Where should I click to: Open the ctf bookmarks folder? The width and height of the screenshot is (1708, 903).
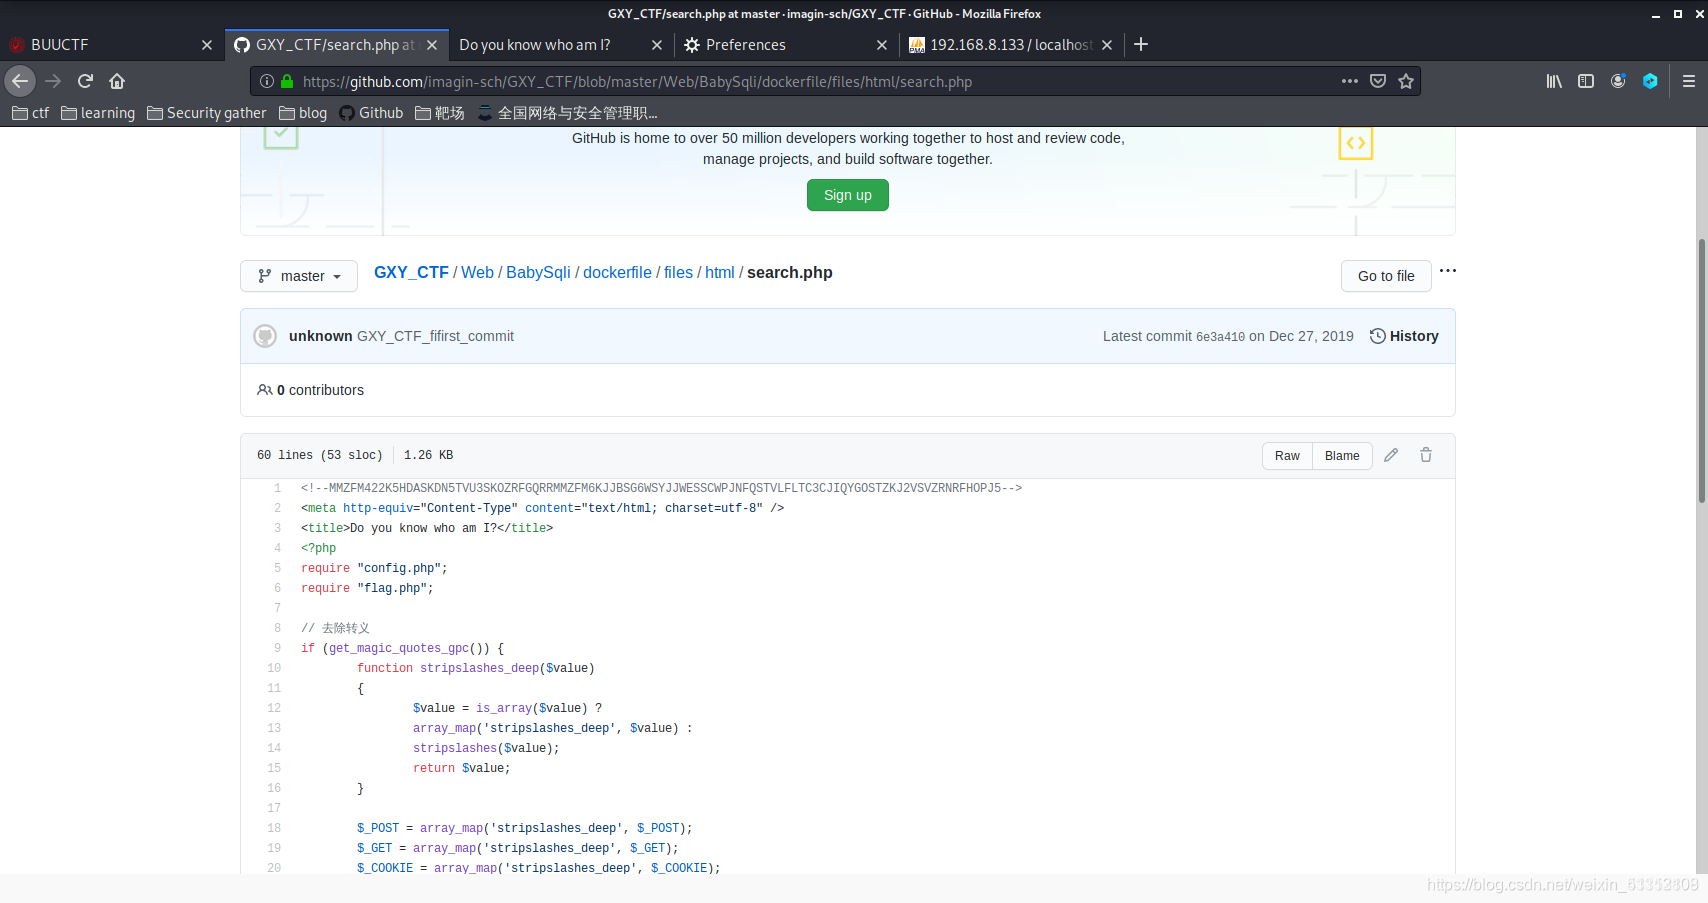(31, 113)
